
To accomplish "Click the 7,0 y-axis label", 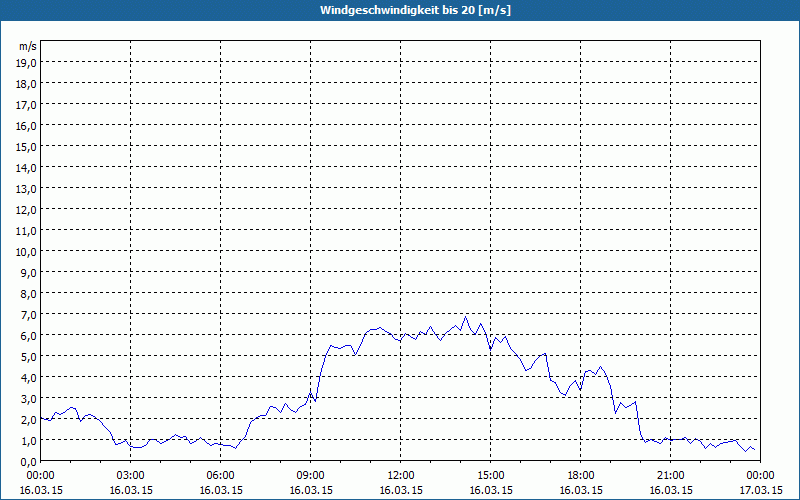I will (28, 315).
